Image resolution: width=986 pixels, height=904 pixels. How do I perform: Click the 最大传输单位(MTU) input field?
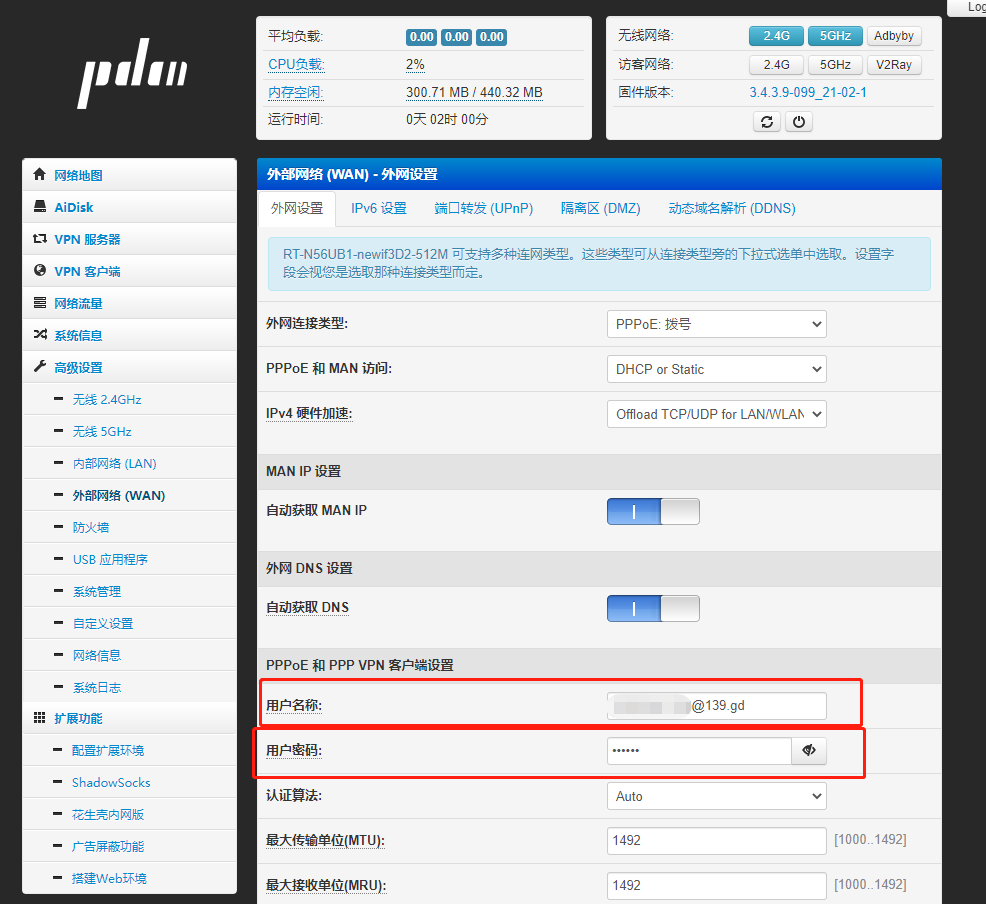click(716, 840)
